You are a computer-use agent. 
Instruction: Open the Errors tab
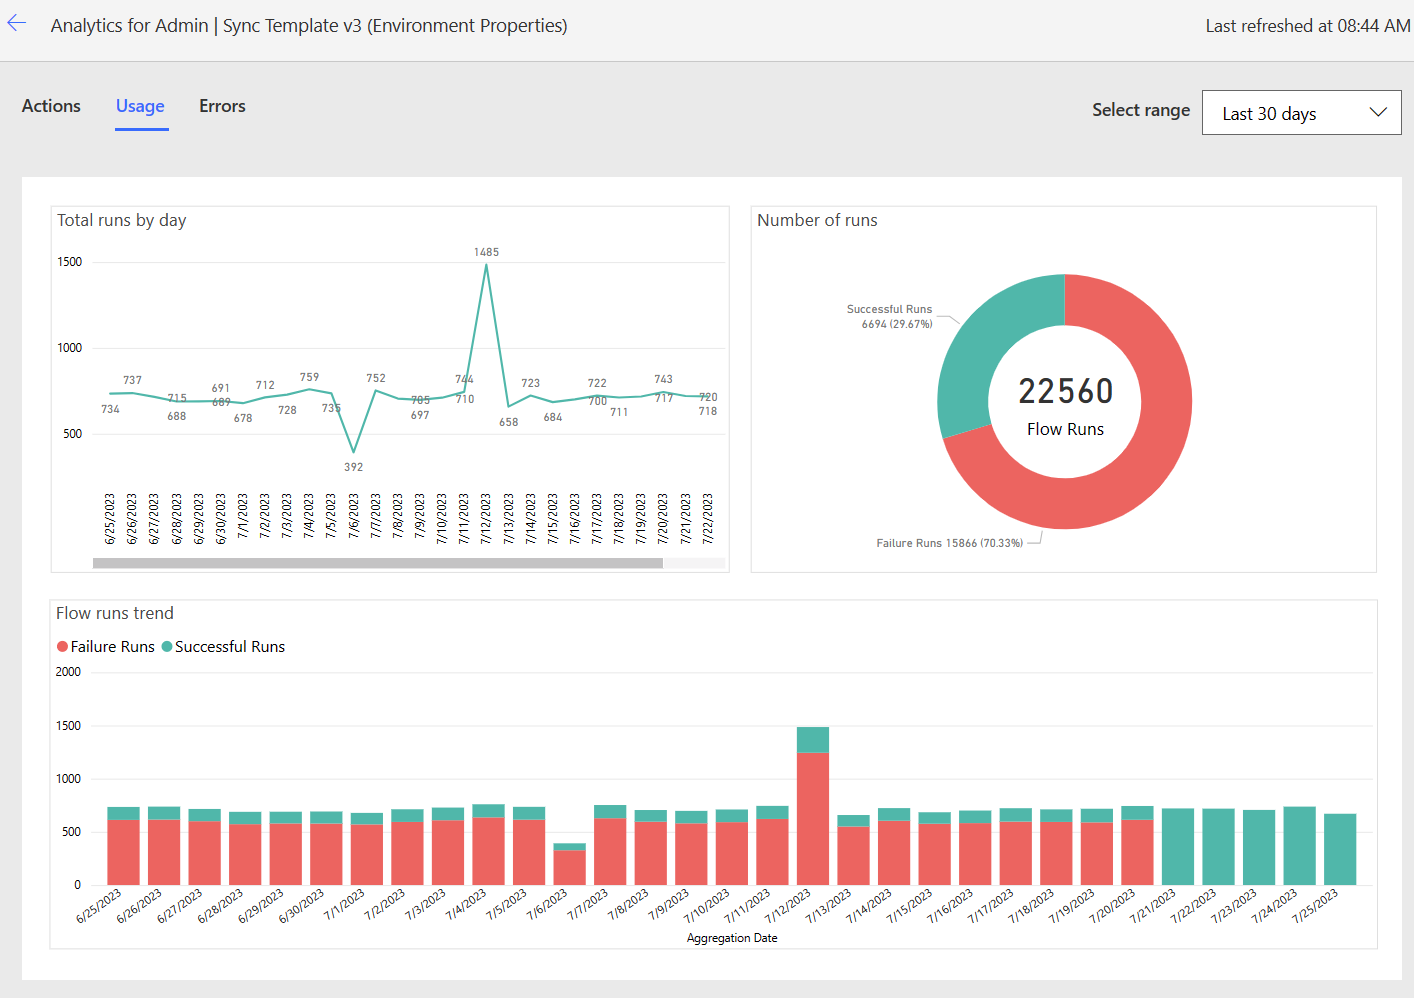[221, 106]
